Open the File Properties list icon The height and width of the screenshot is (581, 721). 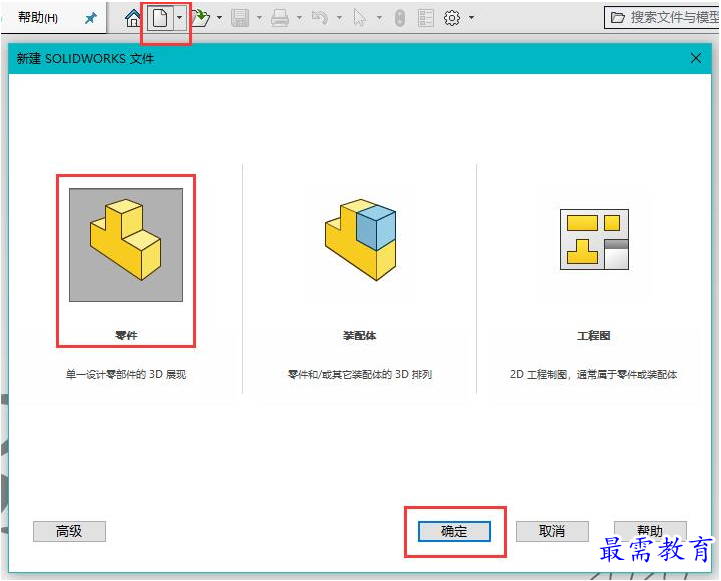(x=426, y=18)
